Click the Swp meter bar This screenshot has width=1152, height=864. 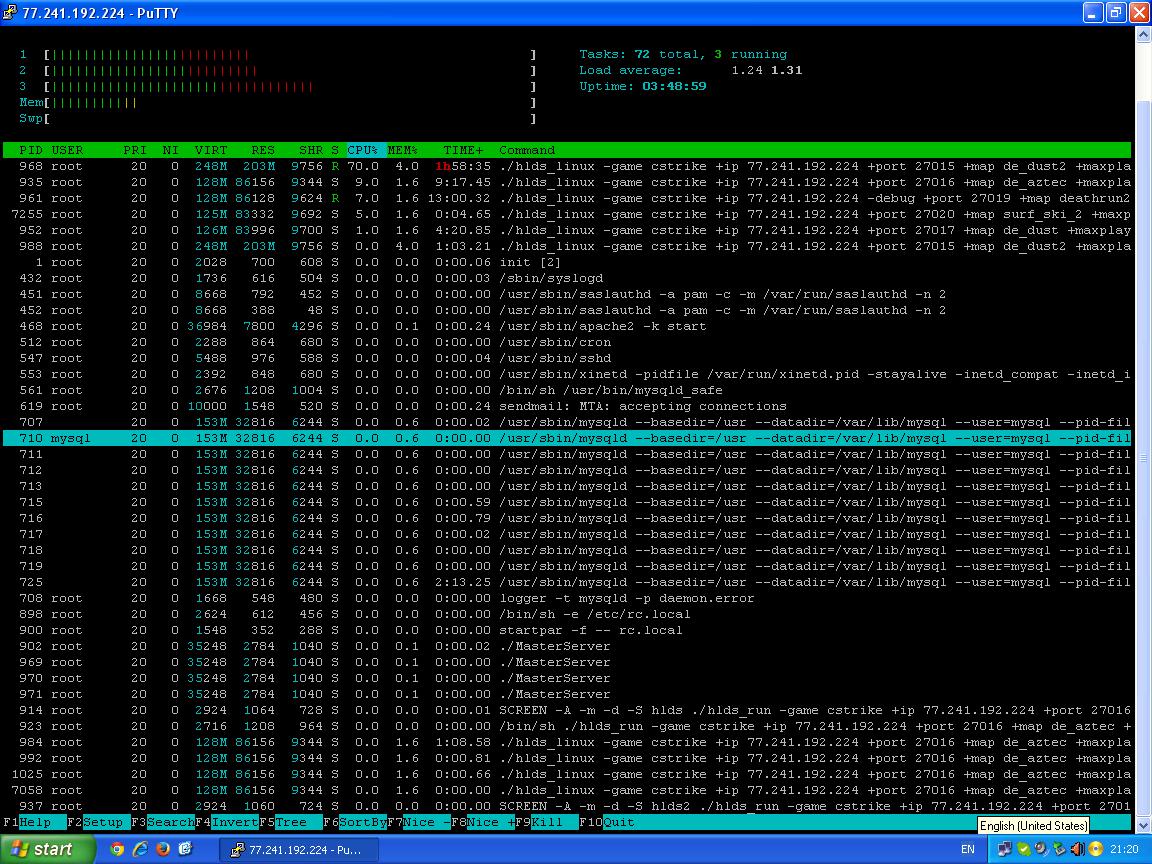[290, 118]
